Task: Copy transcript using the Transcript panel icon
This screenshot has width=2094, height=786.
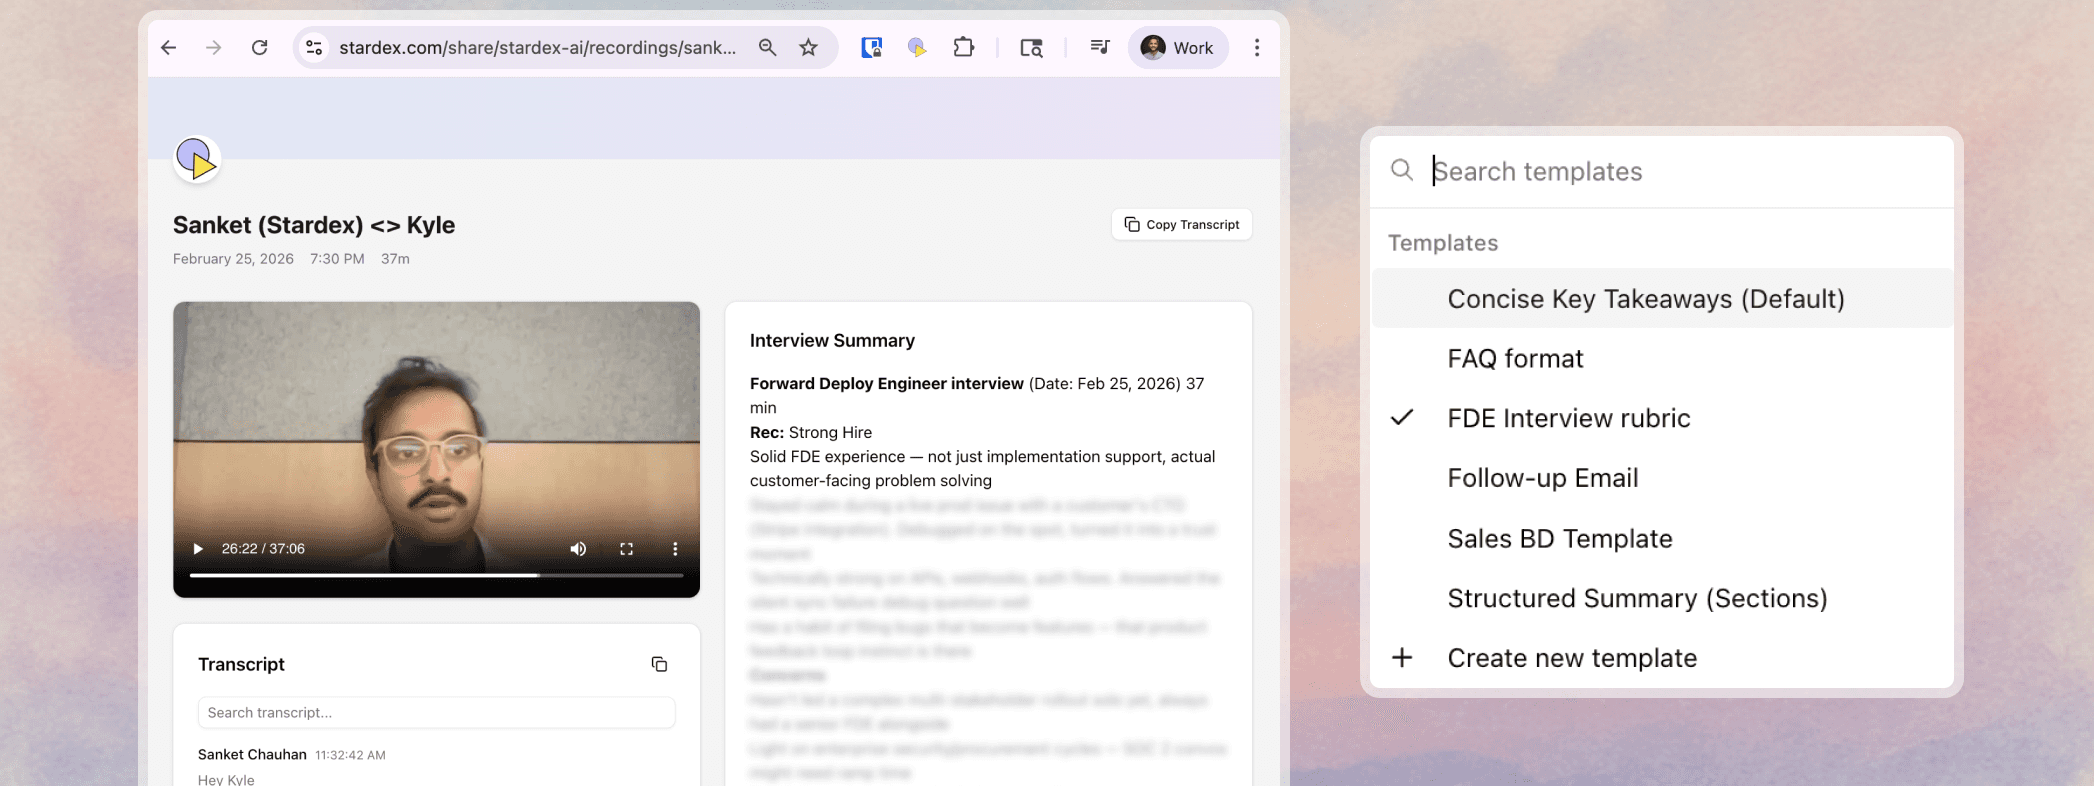Action: (x=659, y=664)
